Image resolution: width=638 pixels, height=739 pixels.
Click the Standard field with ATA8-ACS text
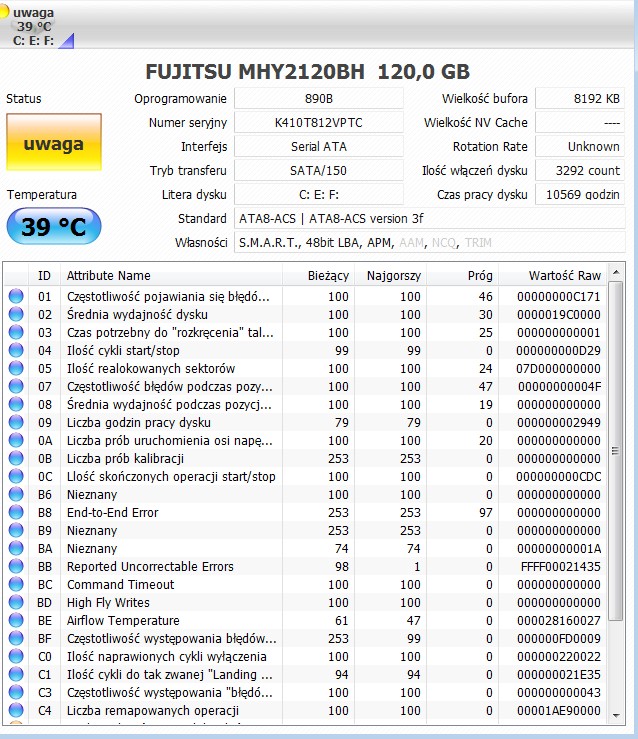tap(430, 219)
